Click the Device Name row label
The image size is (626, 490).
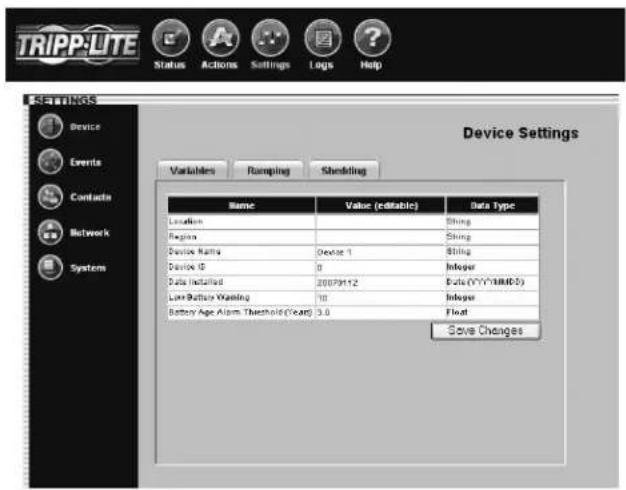pos(194,252)
